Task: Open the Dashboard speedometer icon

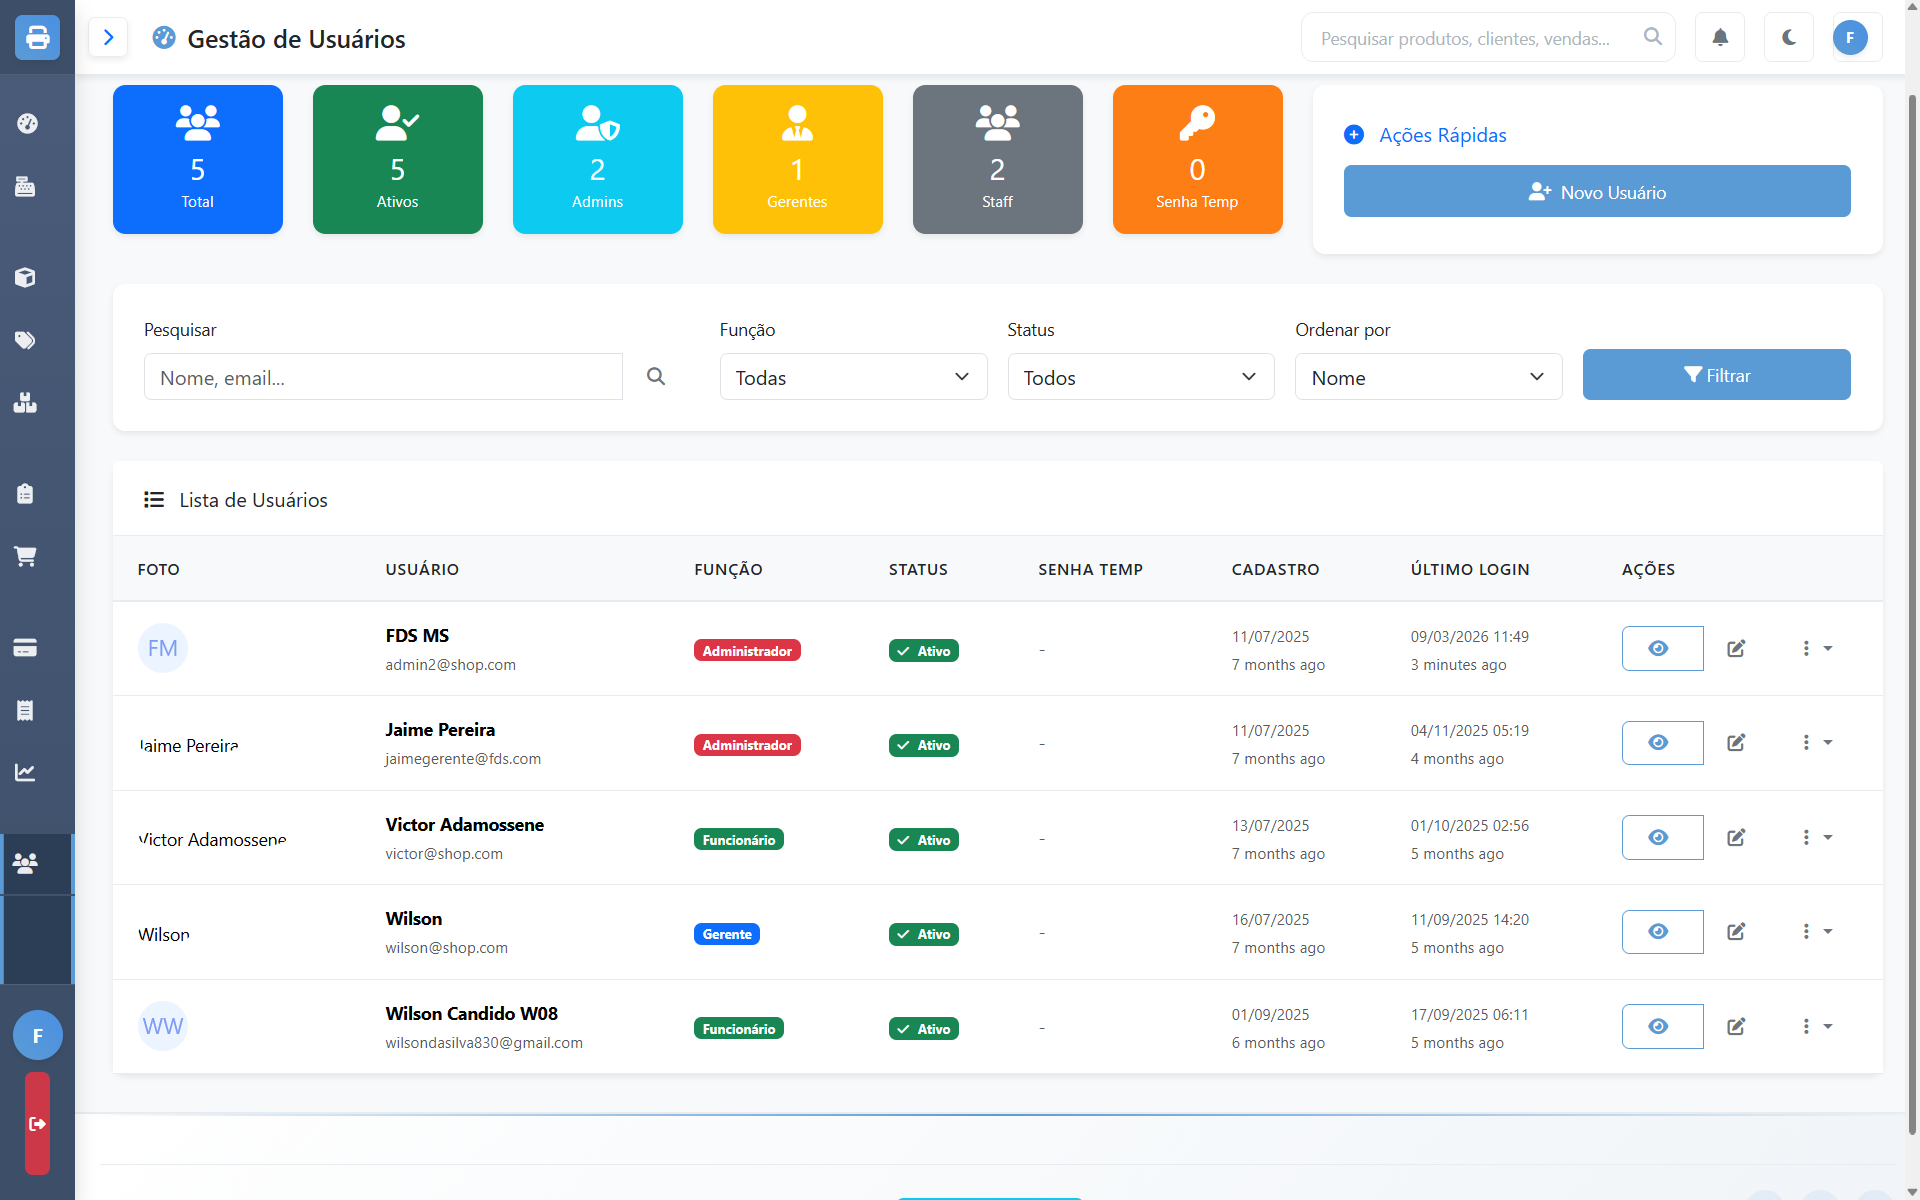Action: click(x=27, y=124)
